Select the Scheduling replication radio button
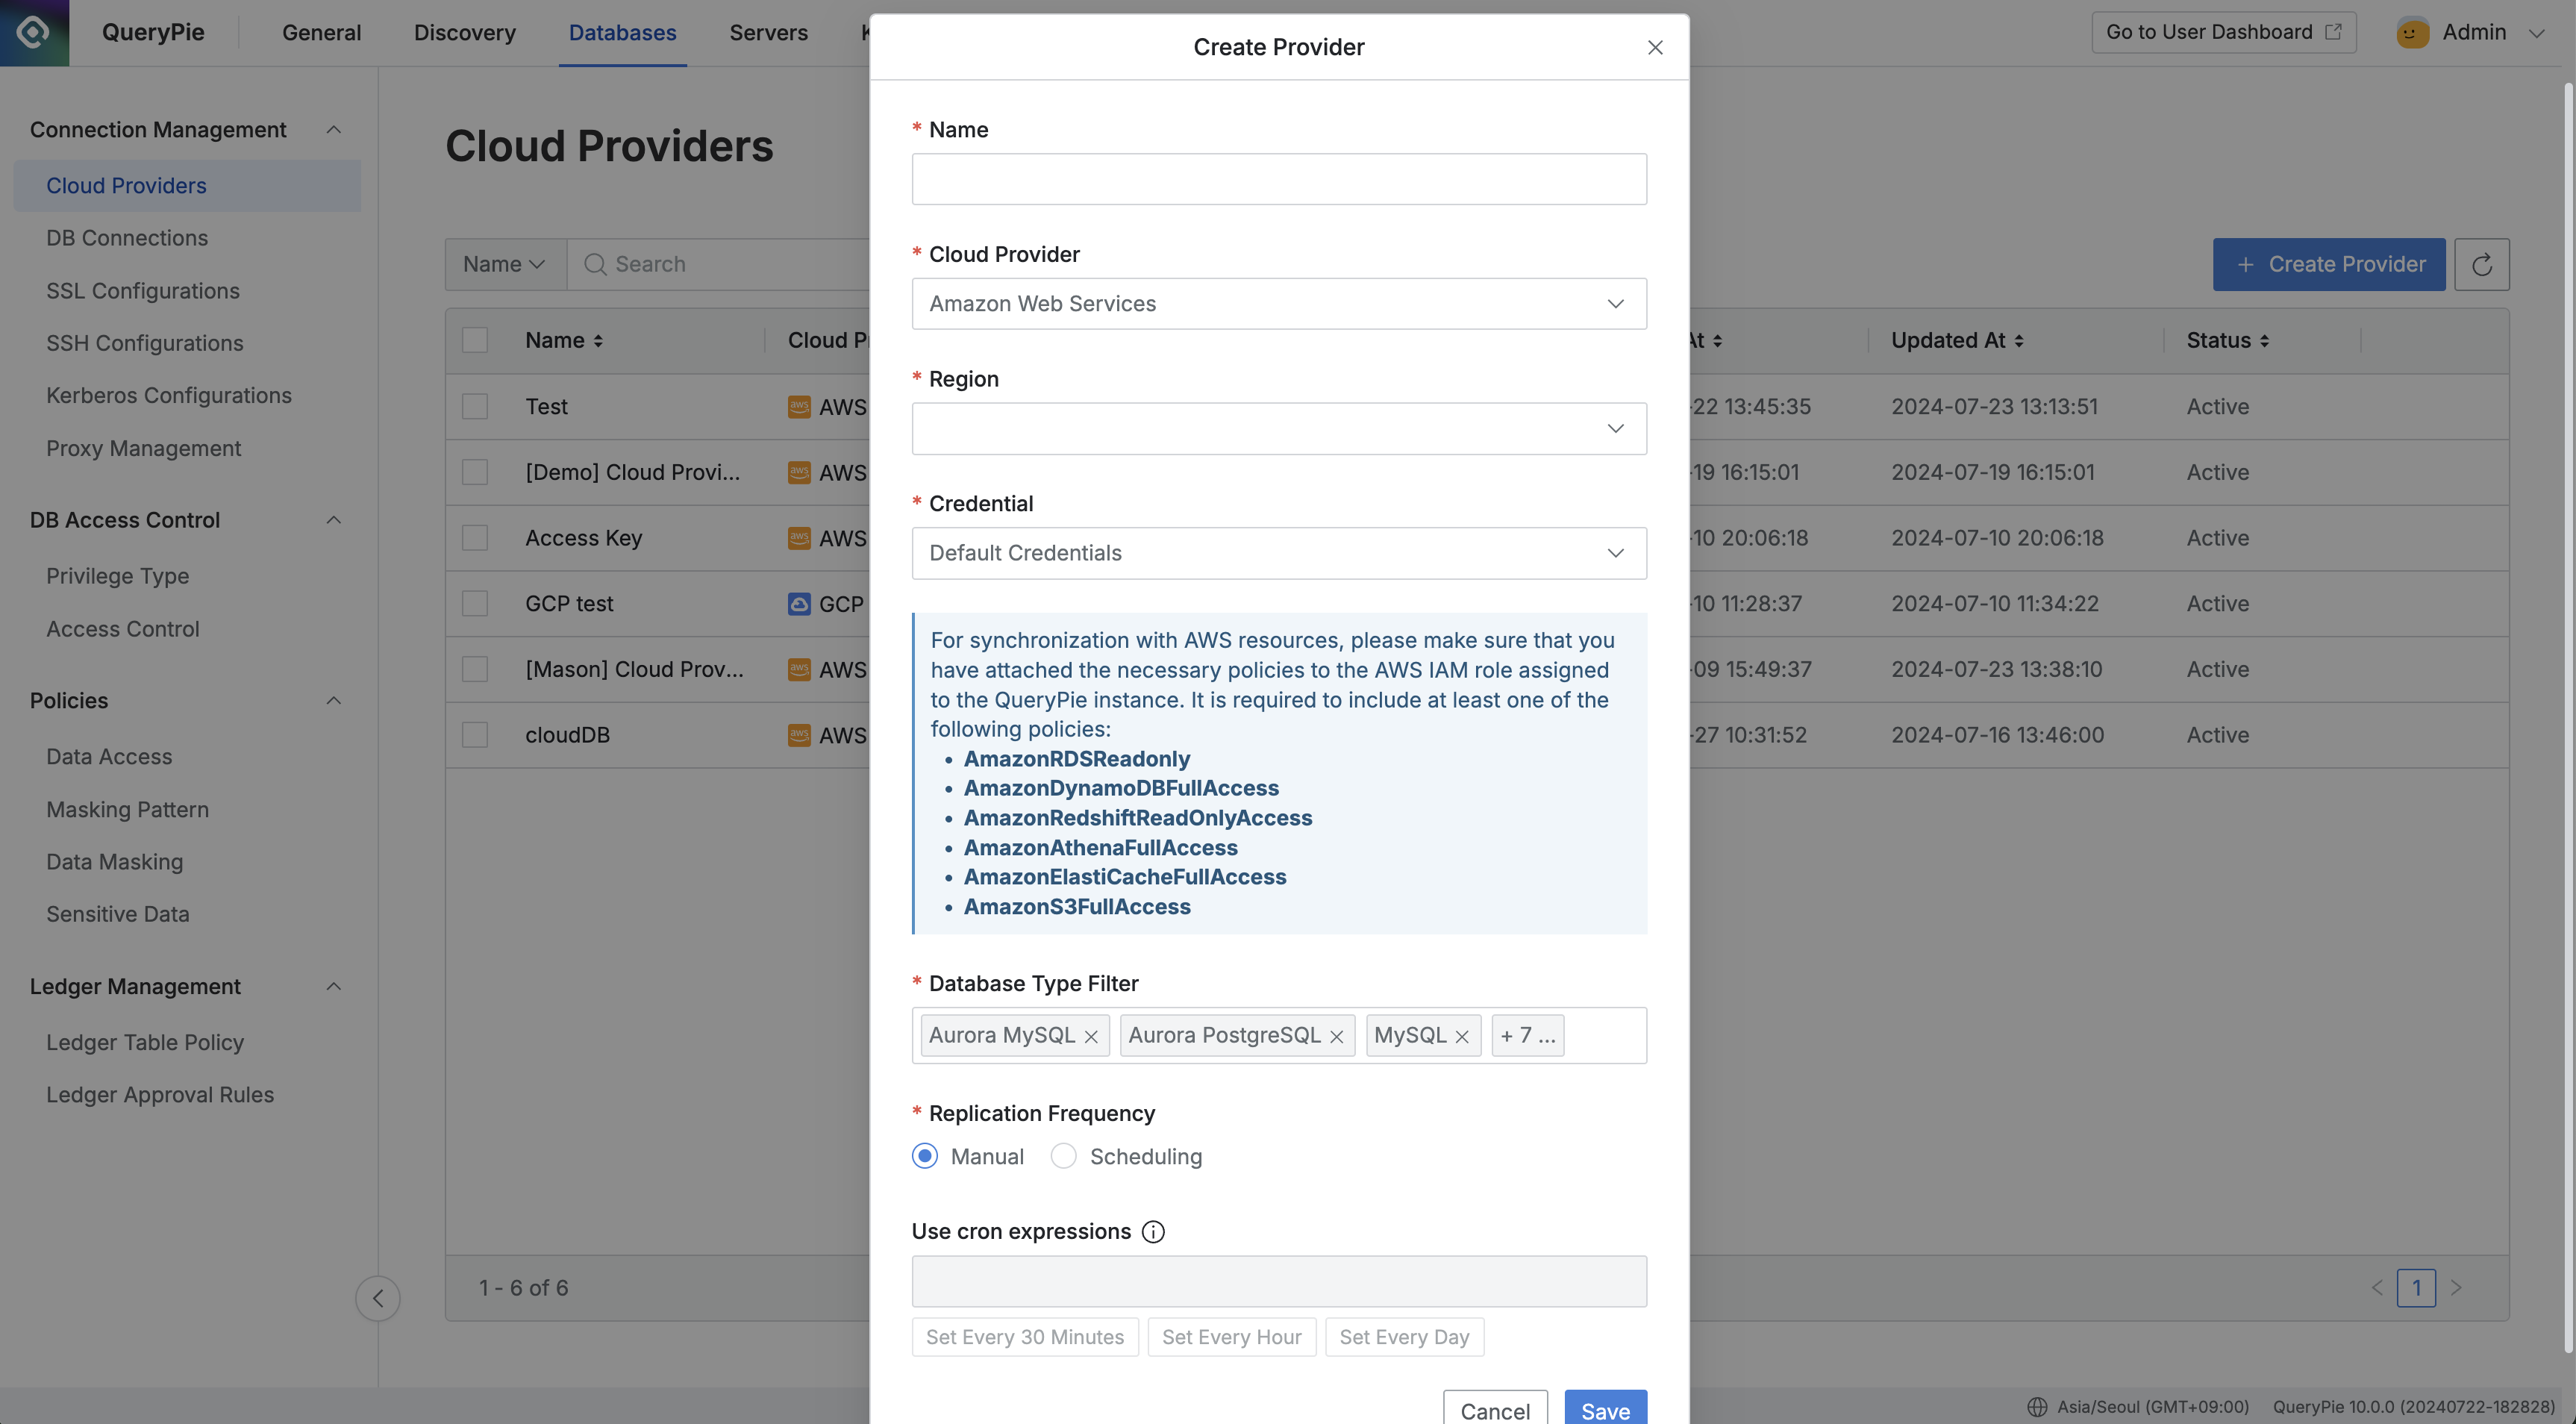 (1064, 1156)
